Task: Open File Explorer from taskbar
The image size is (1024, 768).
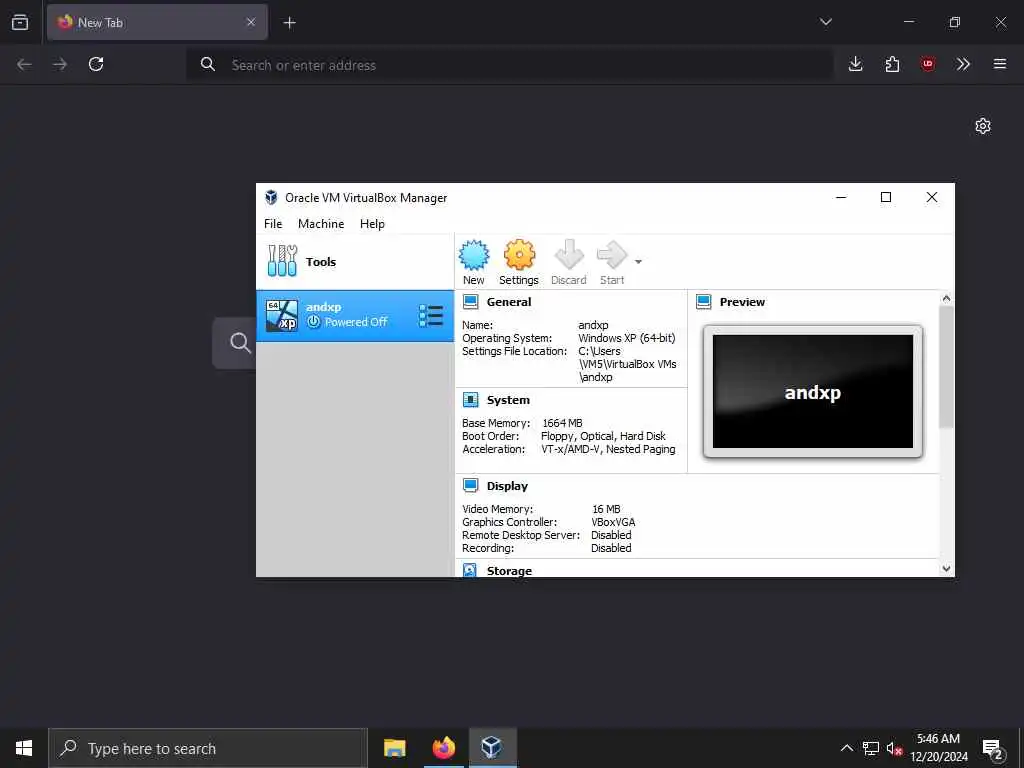Action: 394,748
